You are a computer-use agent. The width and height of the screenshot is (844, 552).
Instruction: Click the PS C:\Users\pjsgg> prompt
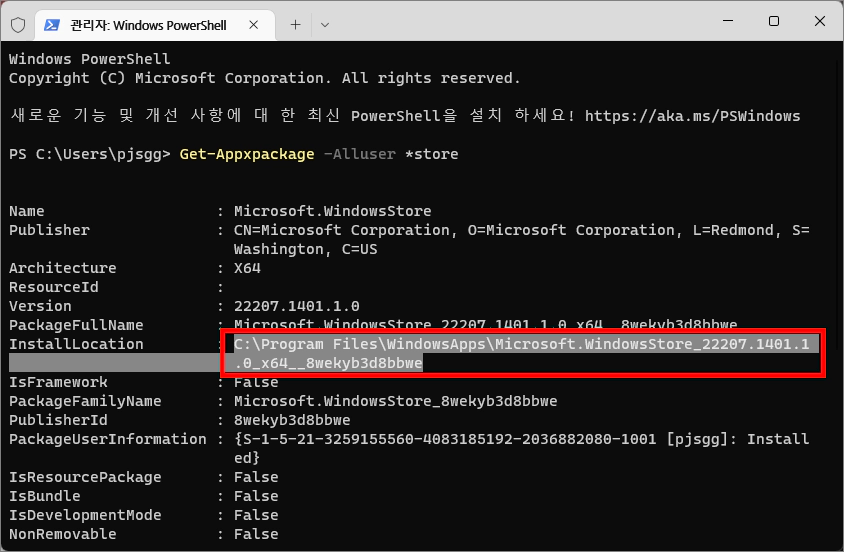coord(89,154)
